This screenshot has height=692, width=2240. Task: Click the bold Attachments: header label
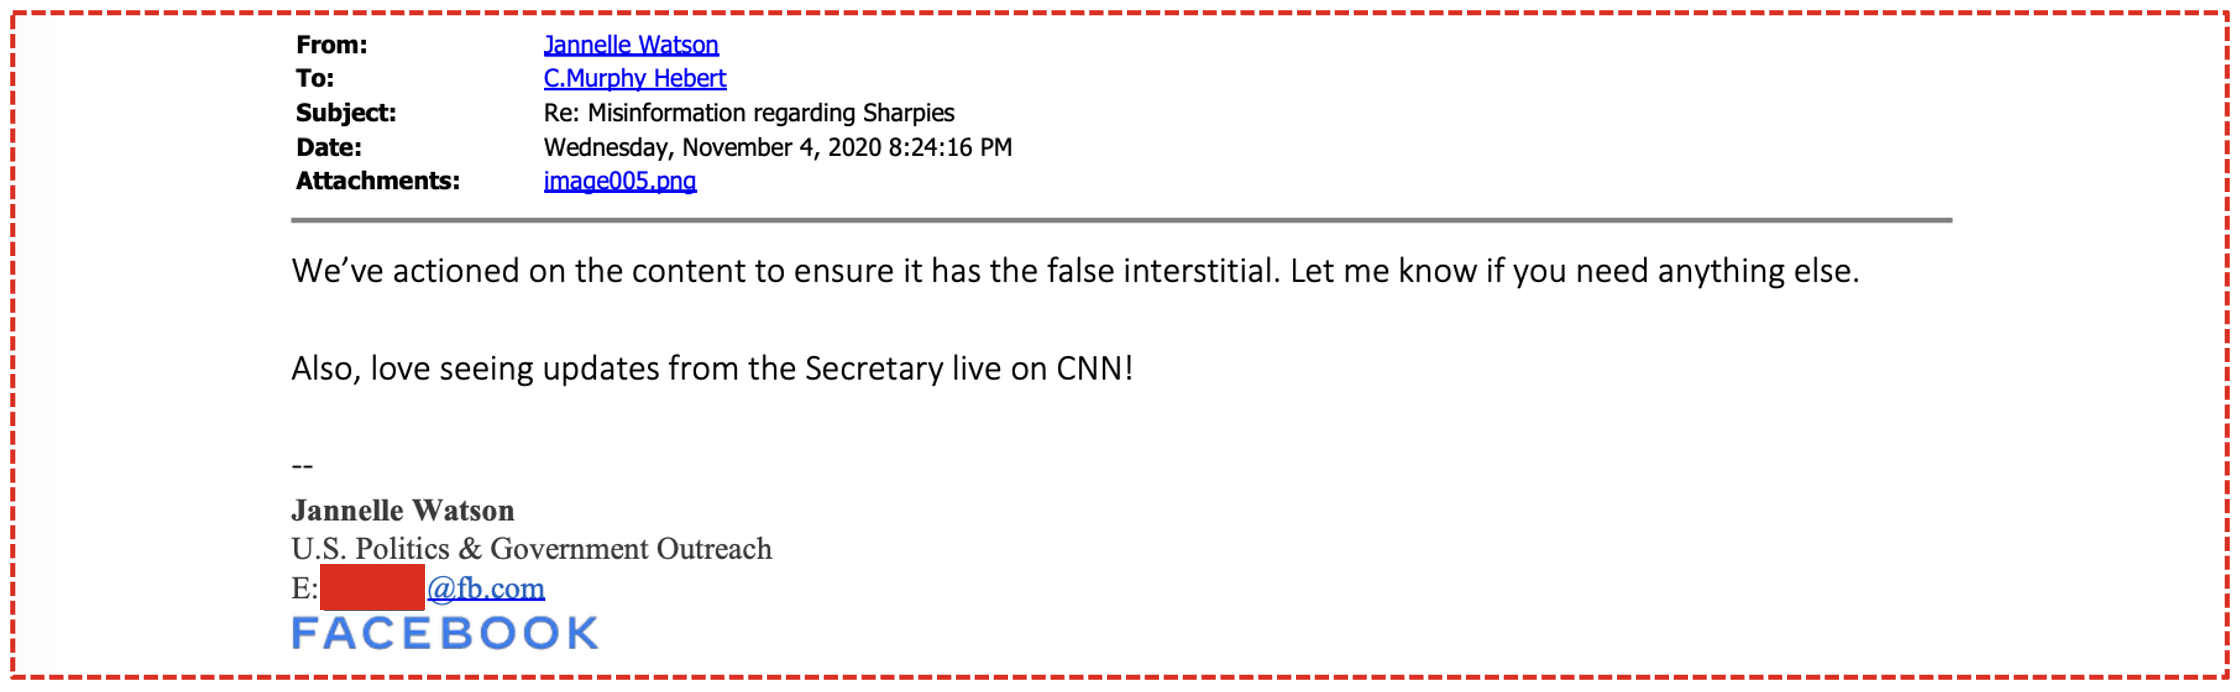click(x=378, y=181)
